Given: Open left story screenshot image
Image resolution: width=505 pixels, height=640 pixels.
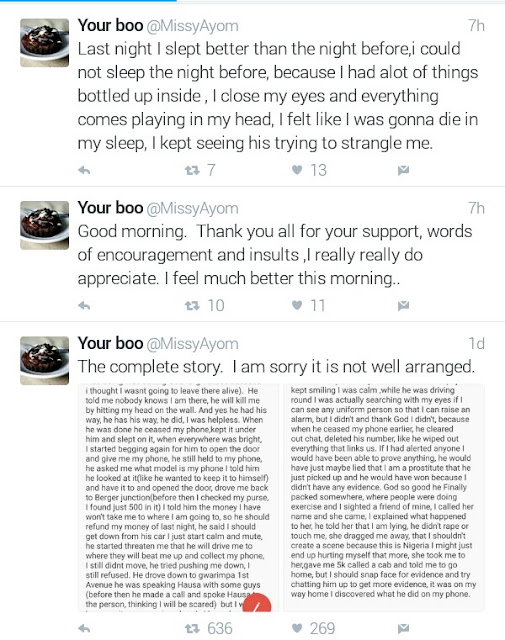Looking at the screenshot, I should pyautogui.click(x=178, y=498).
